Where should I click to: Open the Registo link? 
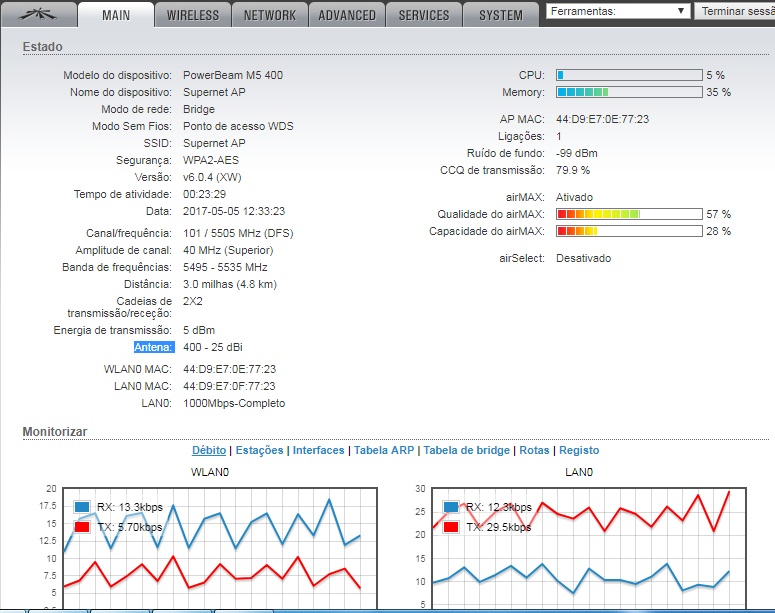coord(579,450)
